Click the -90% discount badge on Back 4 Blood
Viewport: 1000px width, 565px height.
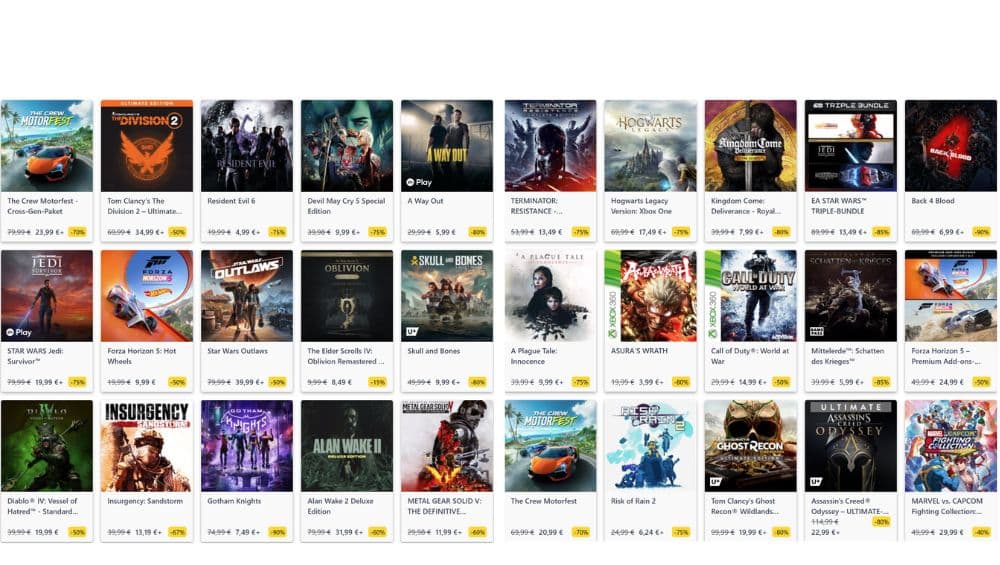click(982, 232)
